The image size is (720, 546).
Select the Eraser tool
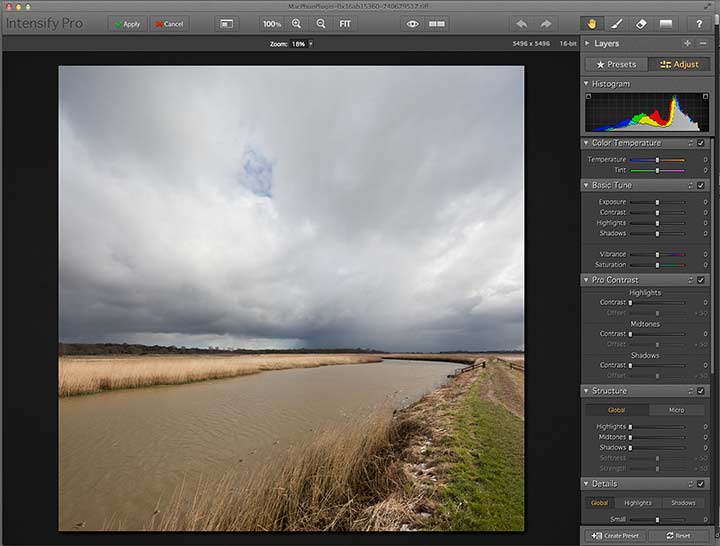(x=641, y=24)
